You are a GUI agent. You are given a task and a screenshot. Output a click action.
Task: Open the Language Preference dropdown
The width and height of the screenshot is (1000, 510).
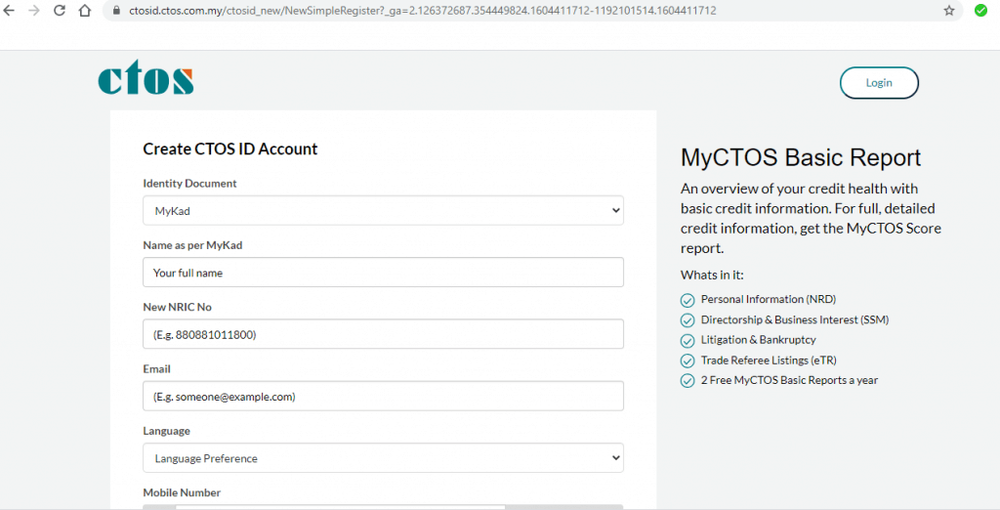pyautogui.click(x=383, y=458)
